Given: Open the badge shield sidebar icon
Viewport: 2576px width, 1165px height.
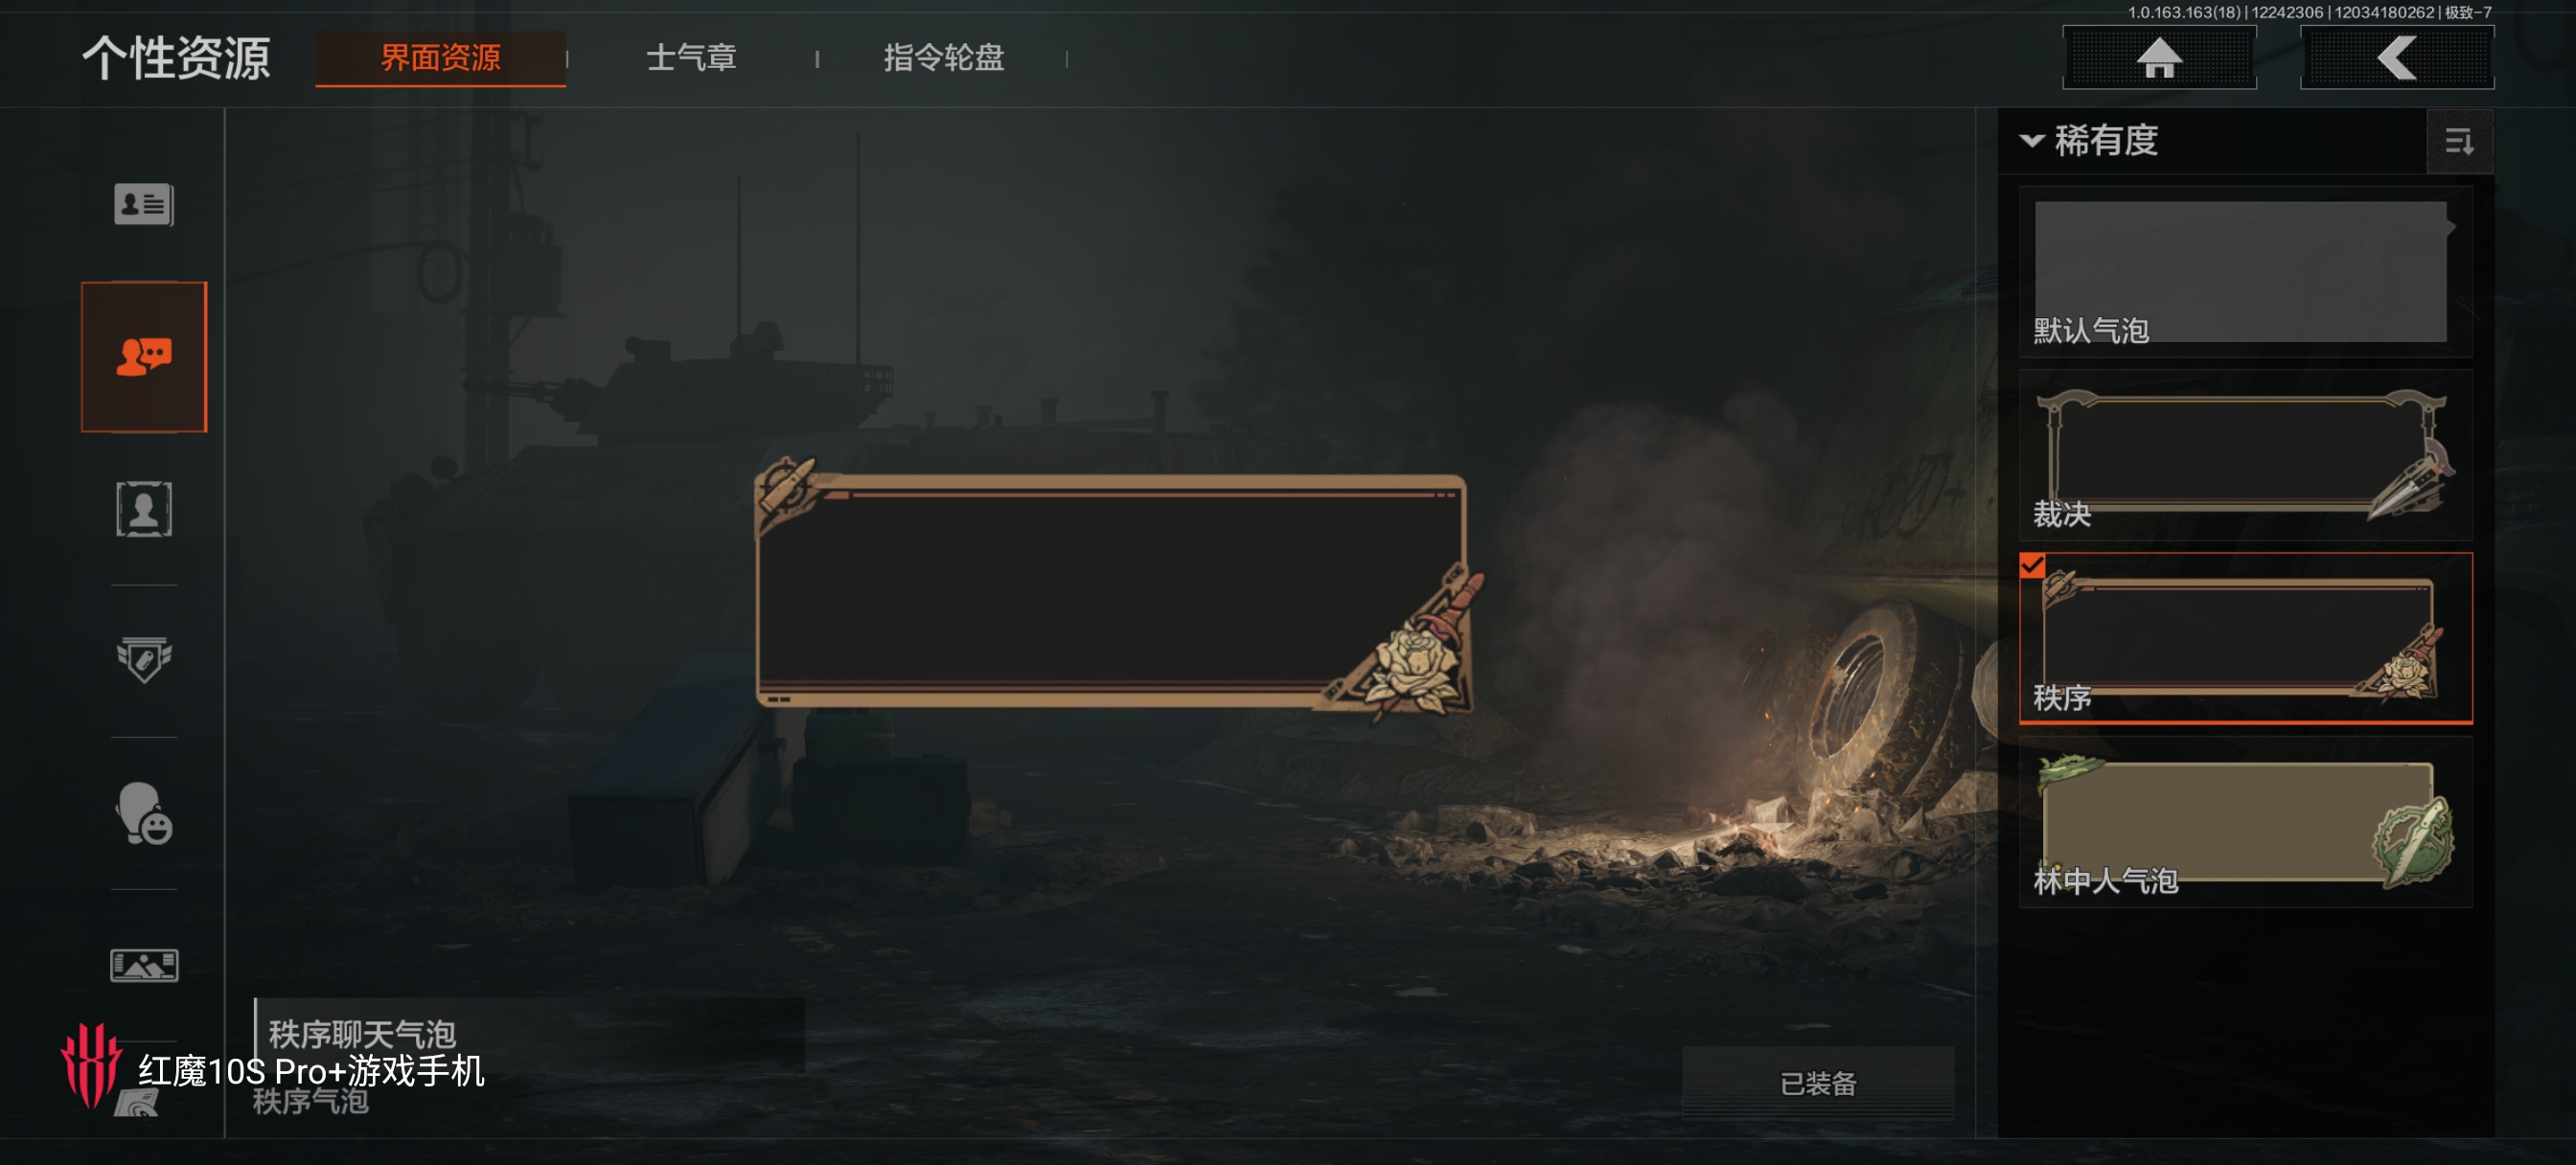Looking at the screenshot, I should coord(144,660).
